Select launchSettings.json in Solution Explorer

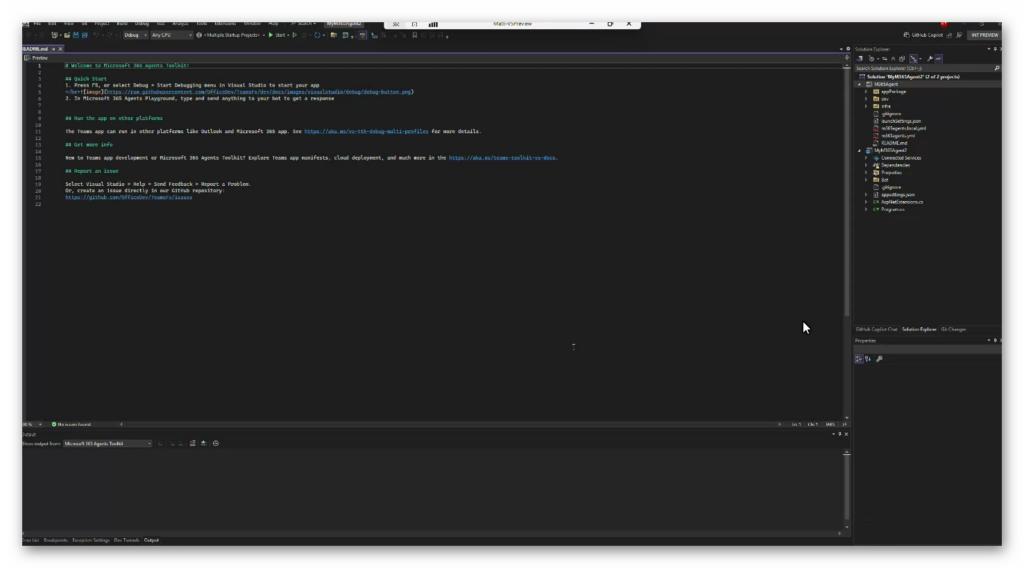tap(901, 121)
